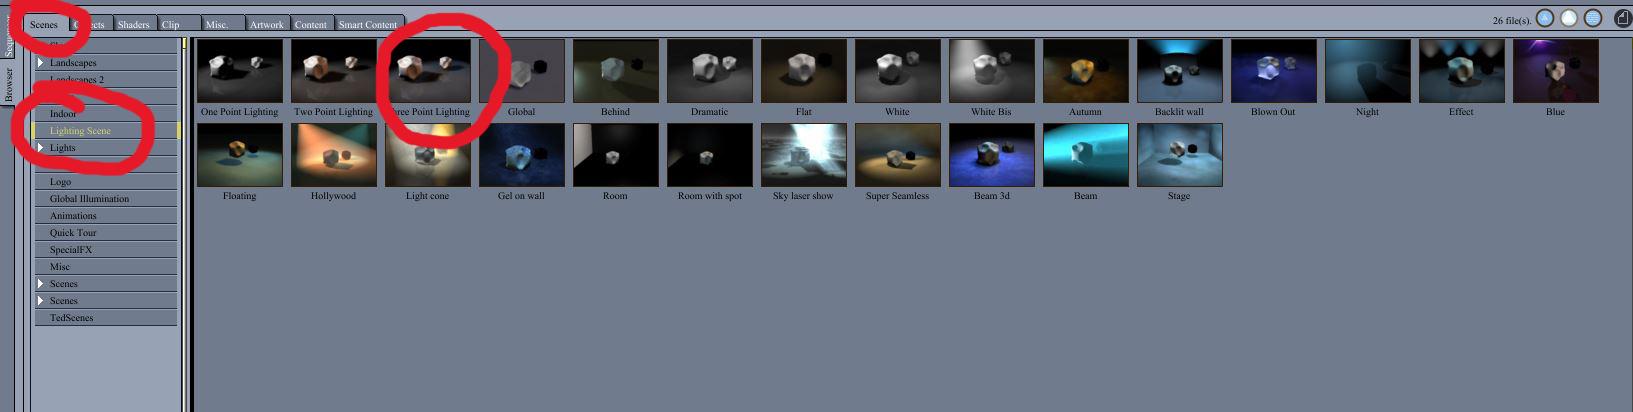Screen dimensions: 1633x412
Task: Expand the Lights folder triangle
Action: [x=41, y=148]
